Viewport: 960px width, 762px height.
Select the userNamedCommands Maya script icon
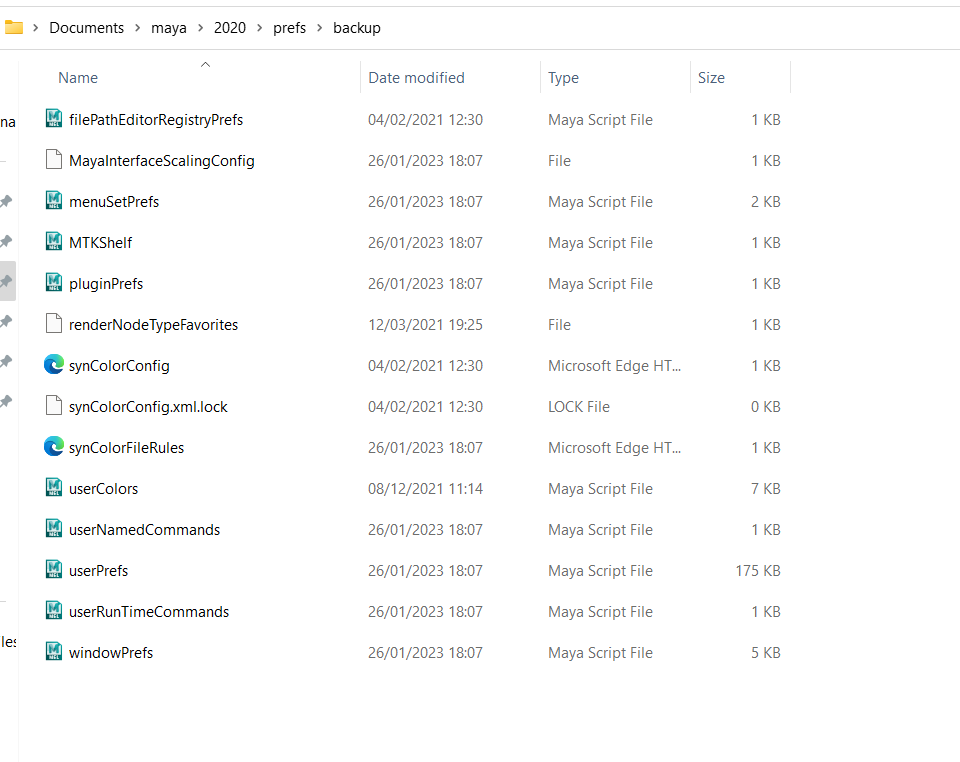tap(54, 528)
